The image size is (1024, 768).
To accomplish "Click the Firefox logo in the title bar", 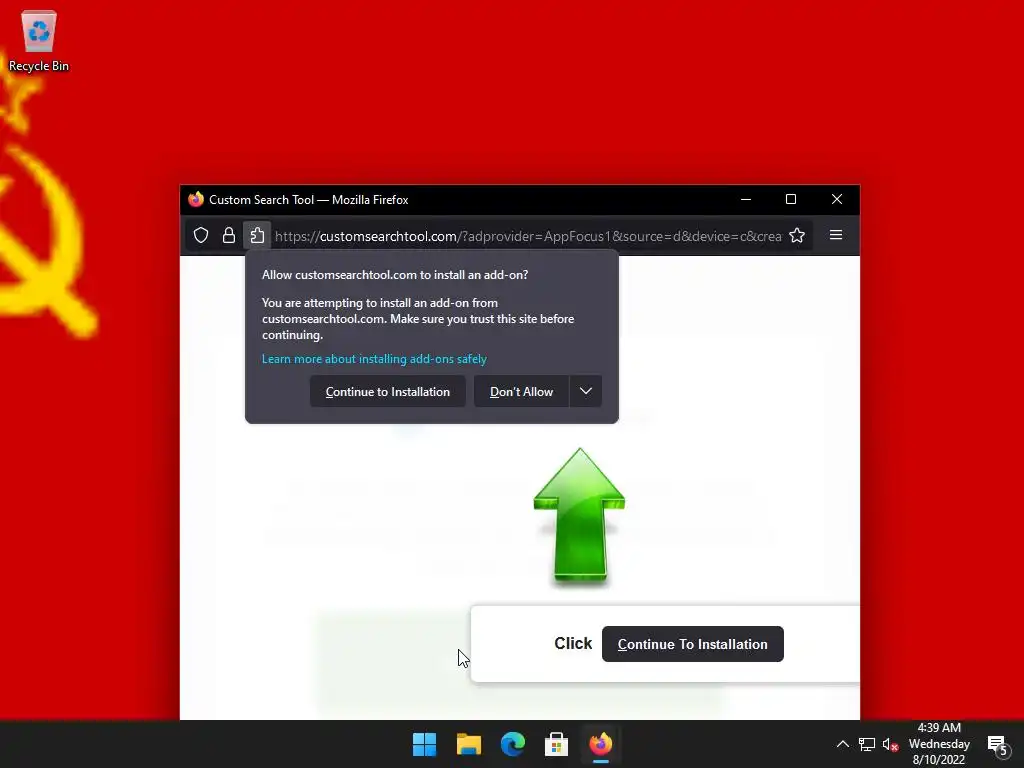I will [x=195, y=199].
